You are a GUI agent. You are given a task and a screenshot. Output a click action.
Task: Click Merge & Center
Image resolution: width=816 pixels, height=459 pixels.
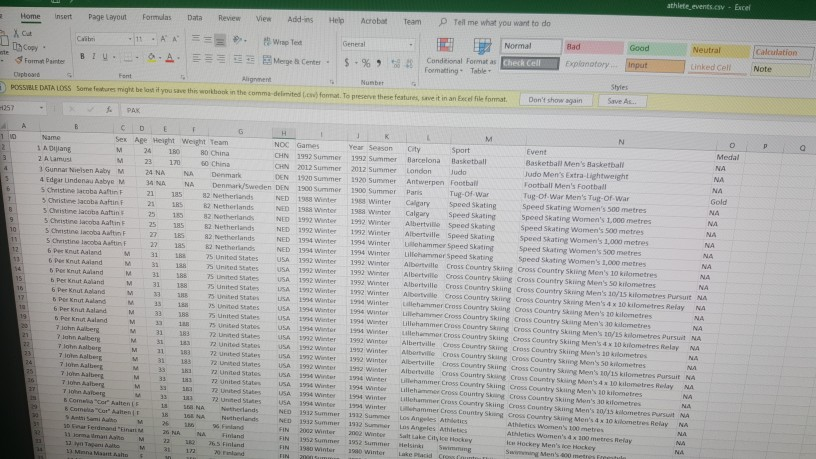292,61
